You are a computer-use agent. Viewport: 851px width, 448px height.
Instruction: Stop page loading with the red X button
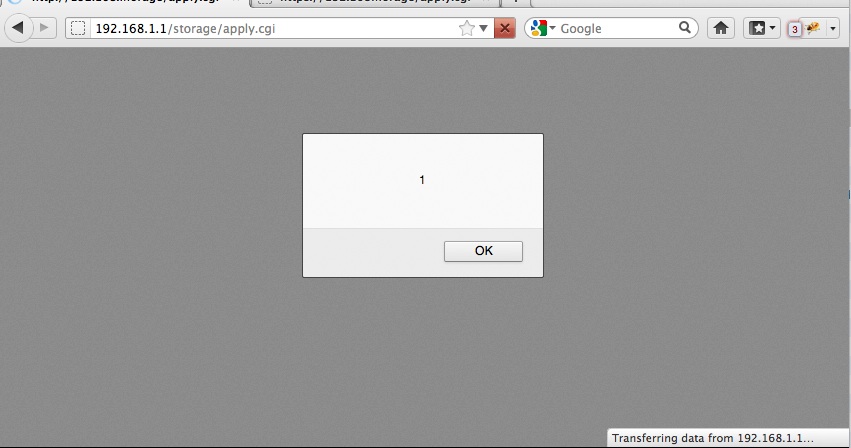505,28
